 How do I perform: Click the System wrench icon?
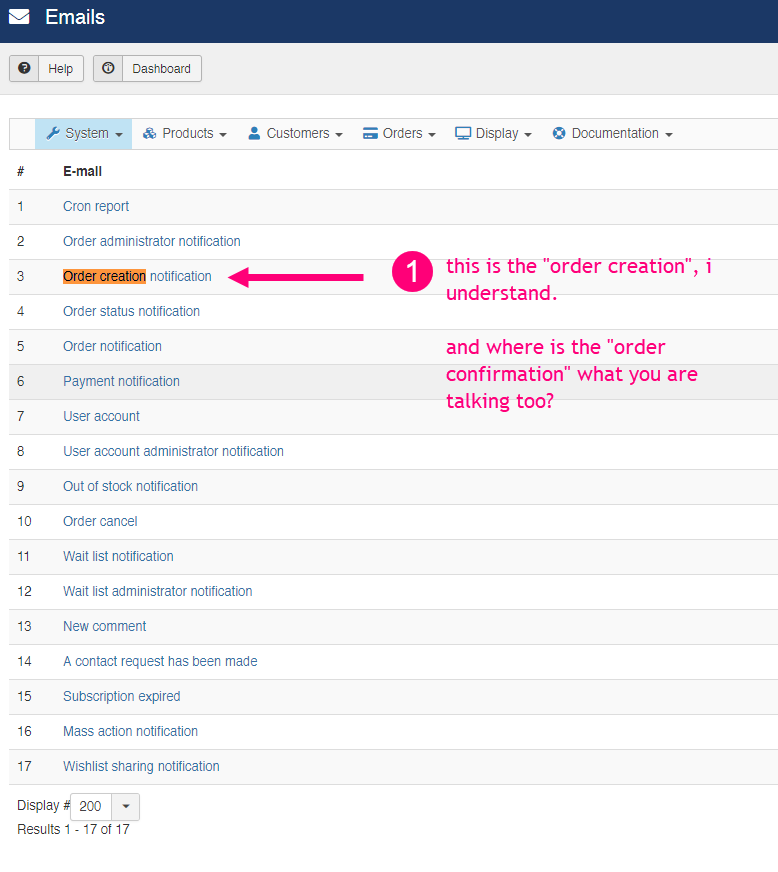(x=53, y=133)
